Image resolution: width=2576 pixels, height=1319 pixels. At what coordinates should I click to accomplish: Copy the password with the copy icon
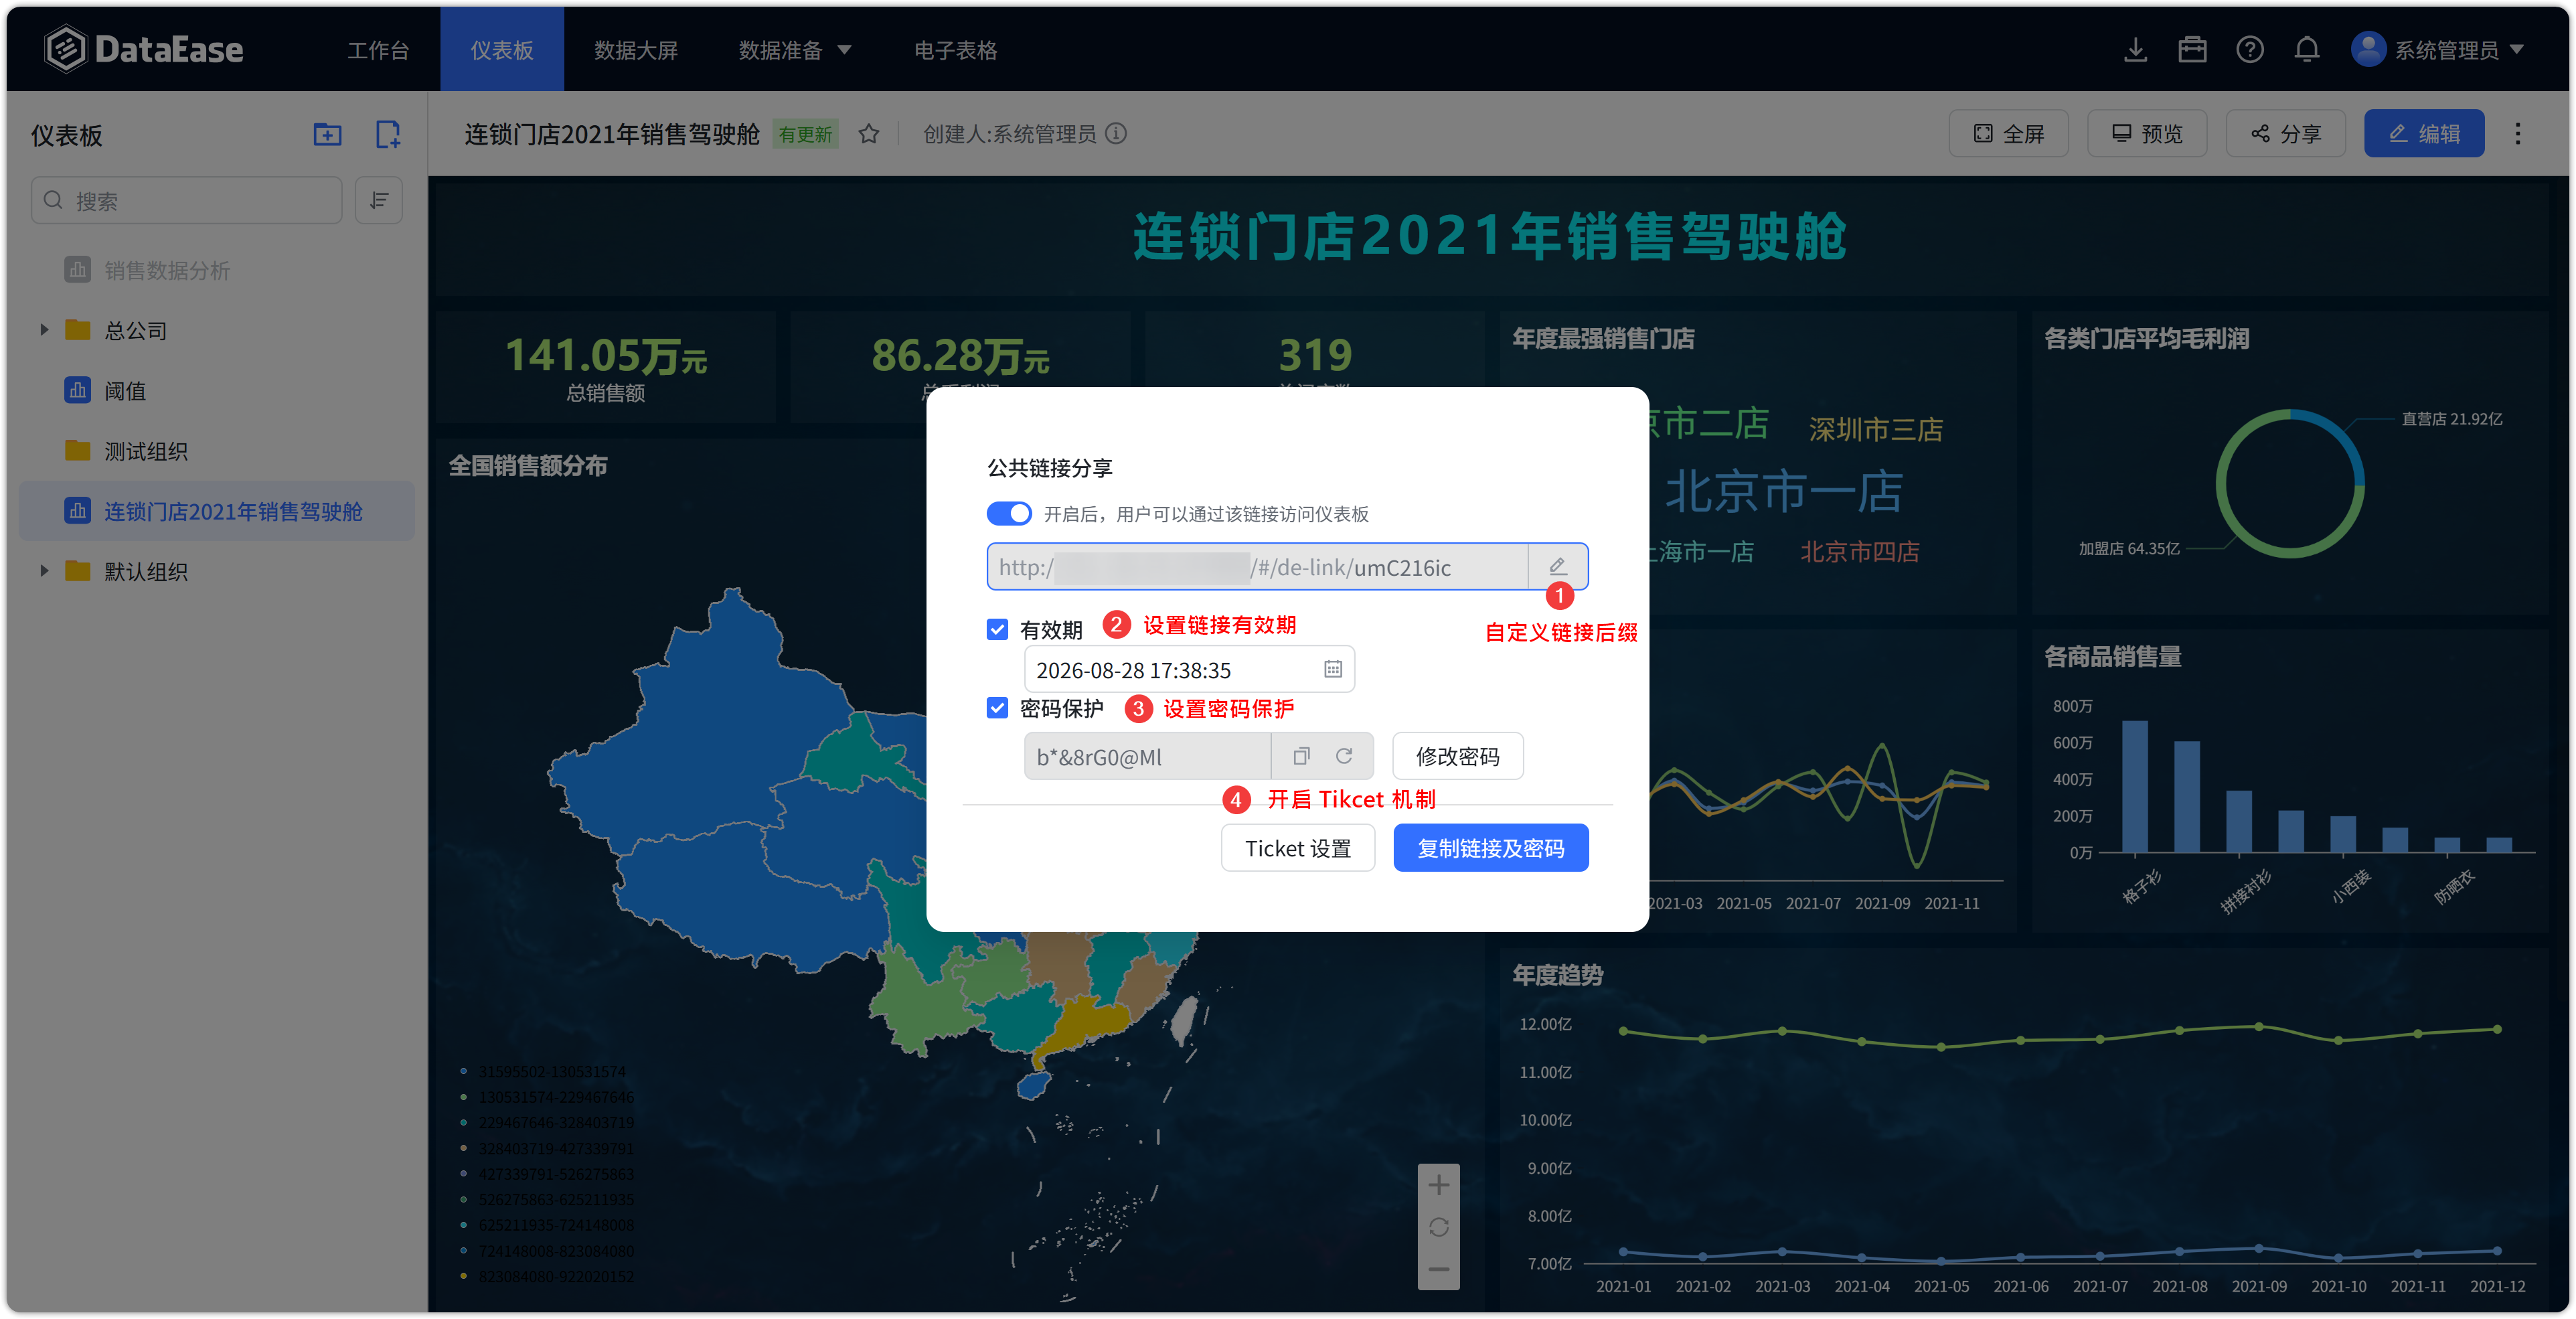pyautogui.click(x=1301, y=756)
